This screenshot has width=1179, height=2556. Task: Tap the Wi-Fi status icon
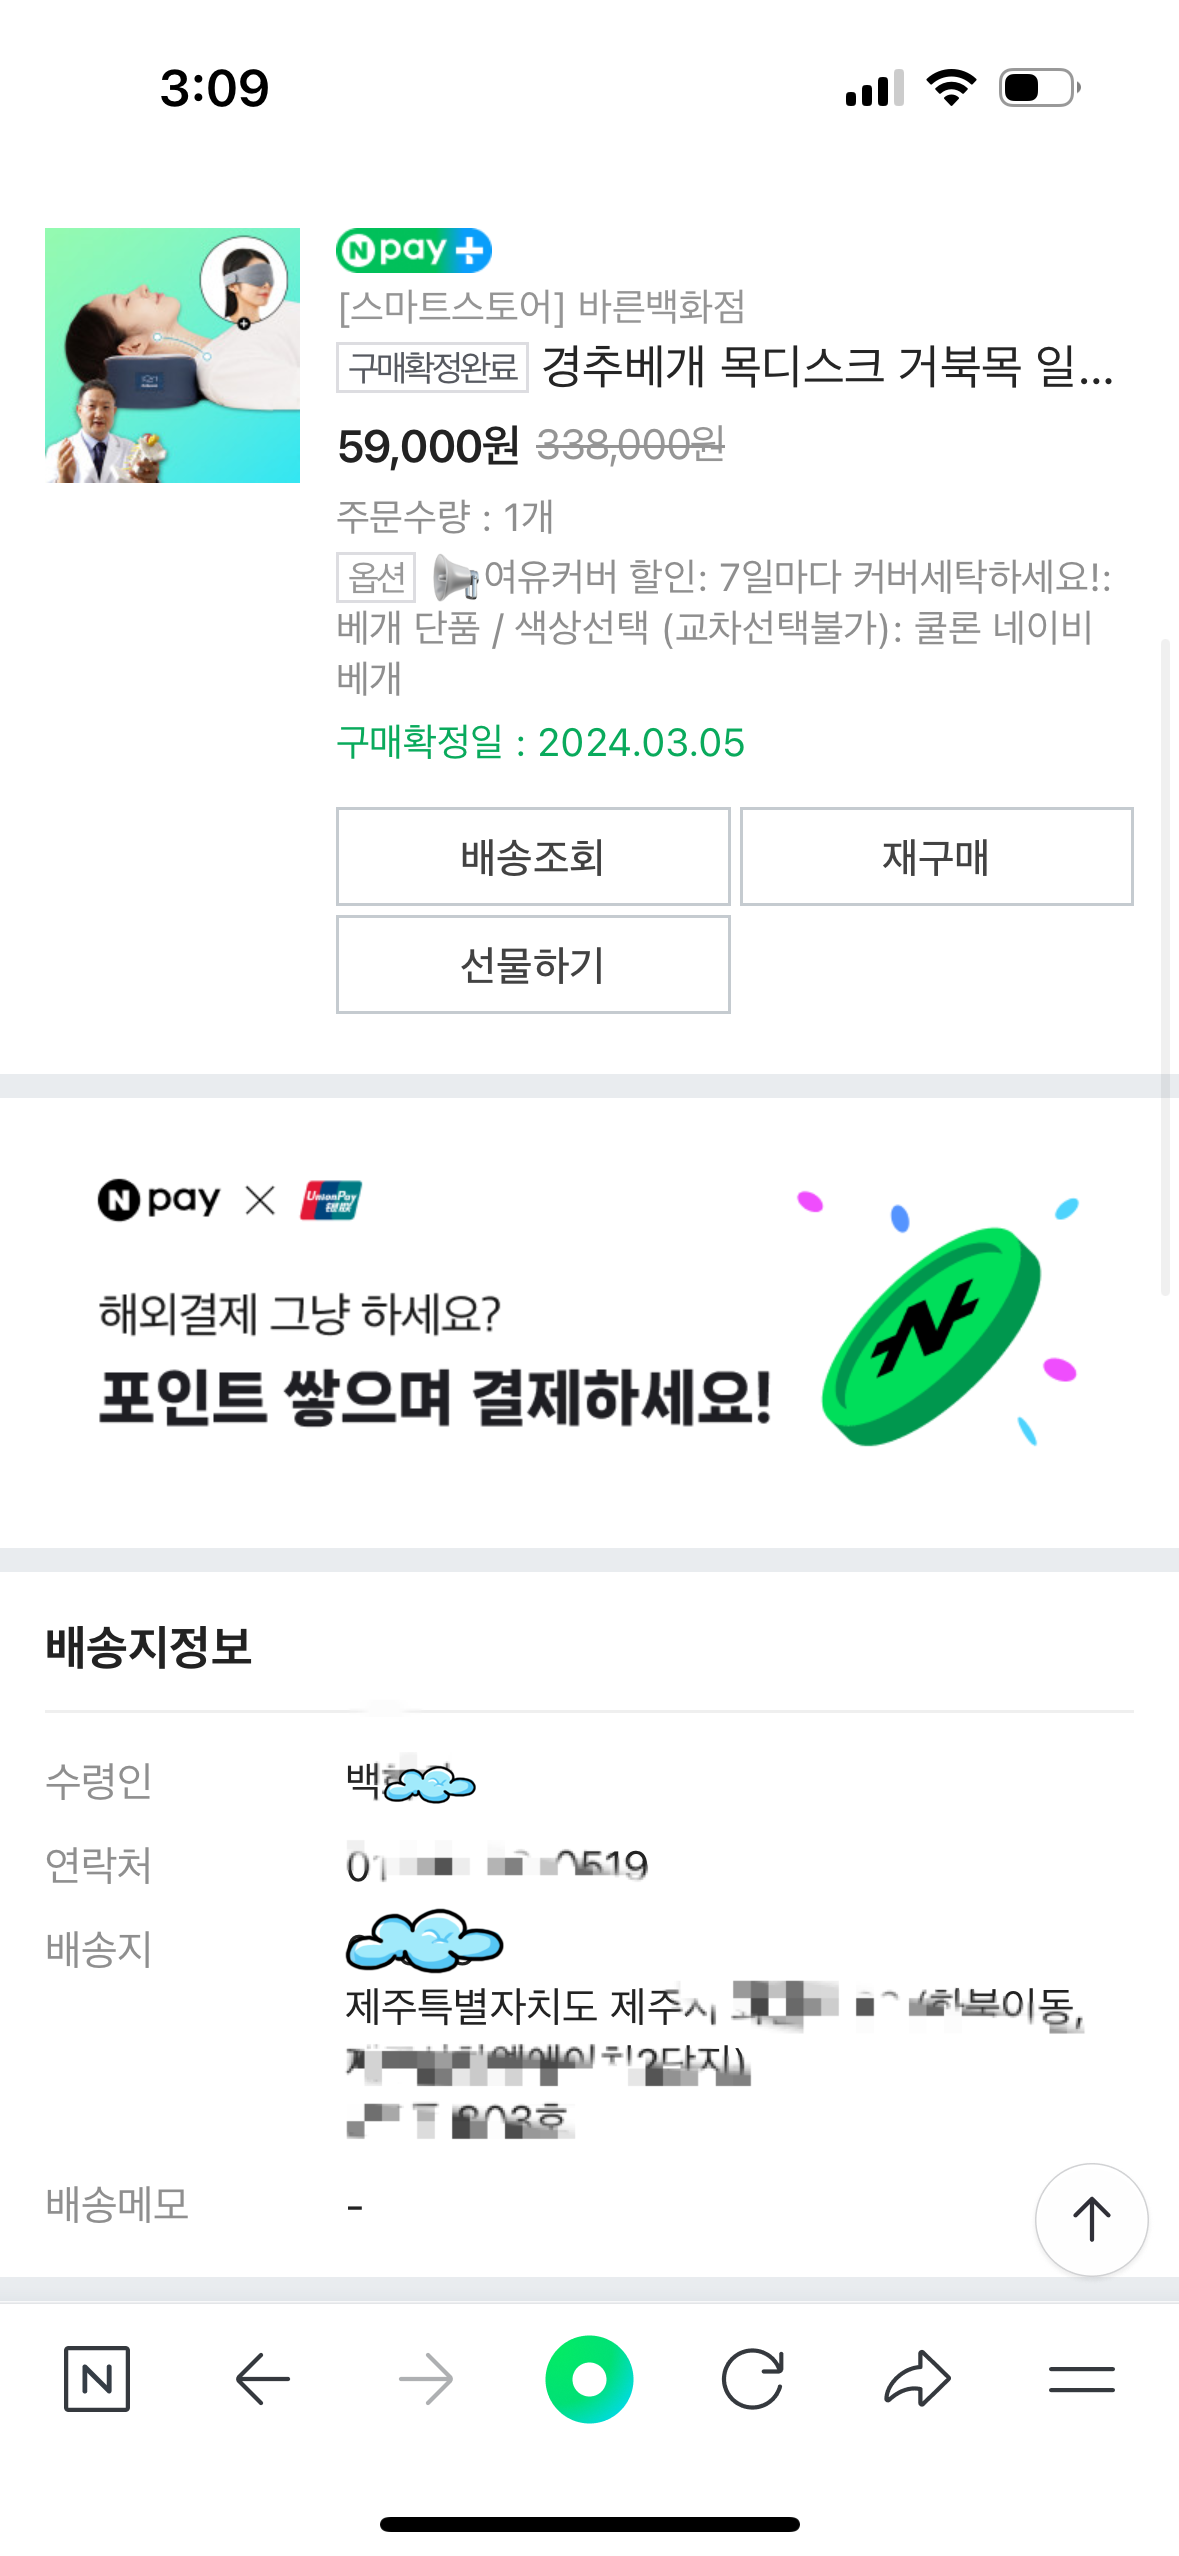tap(951, 88)
